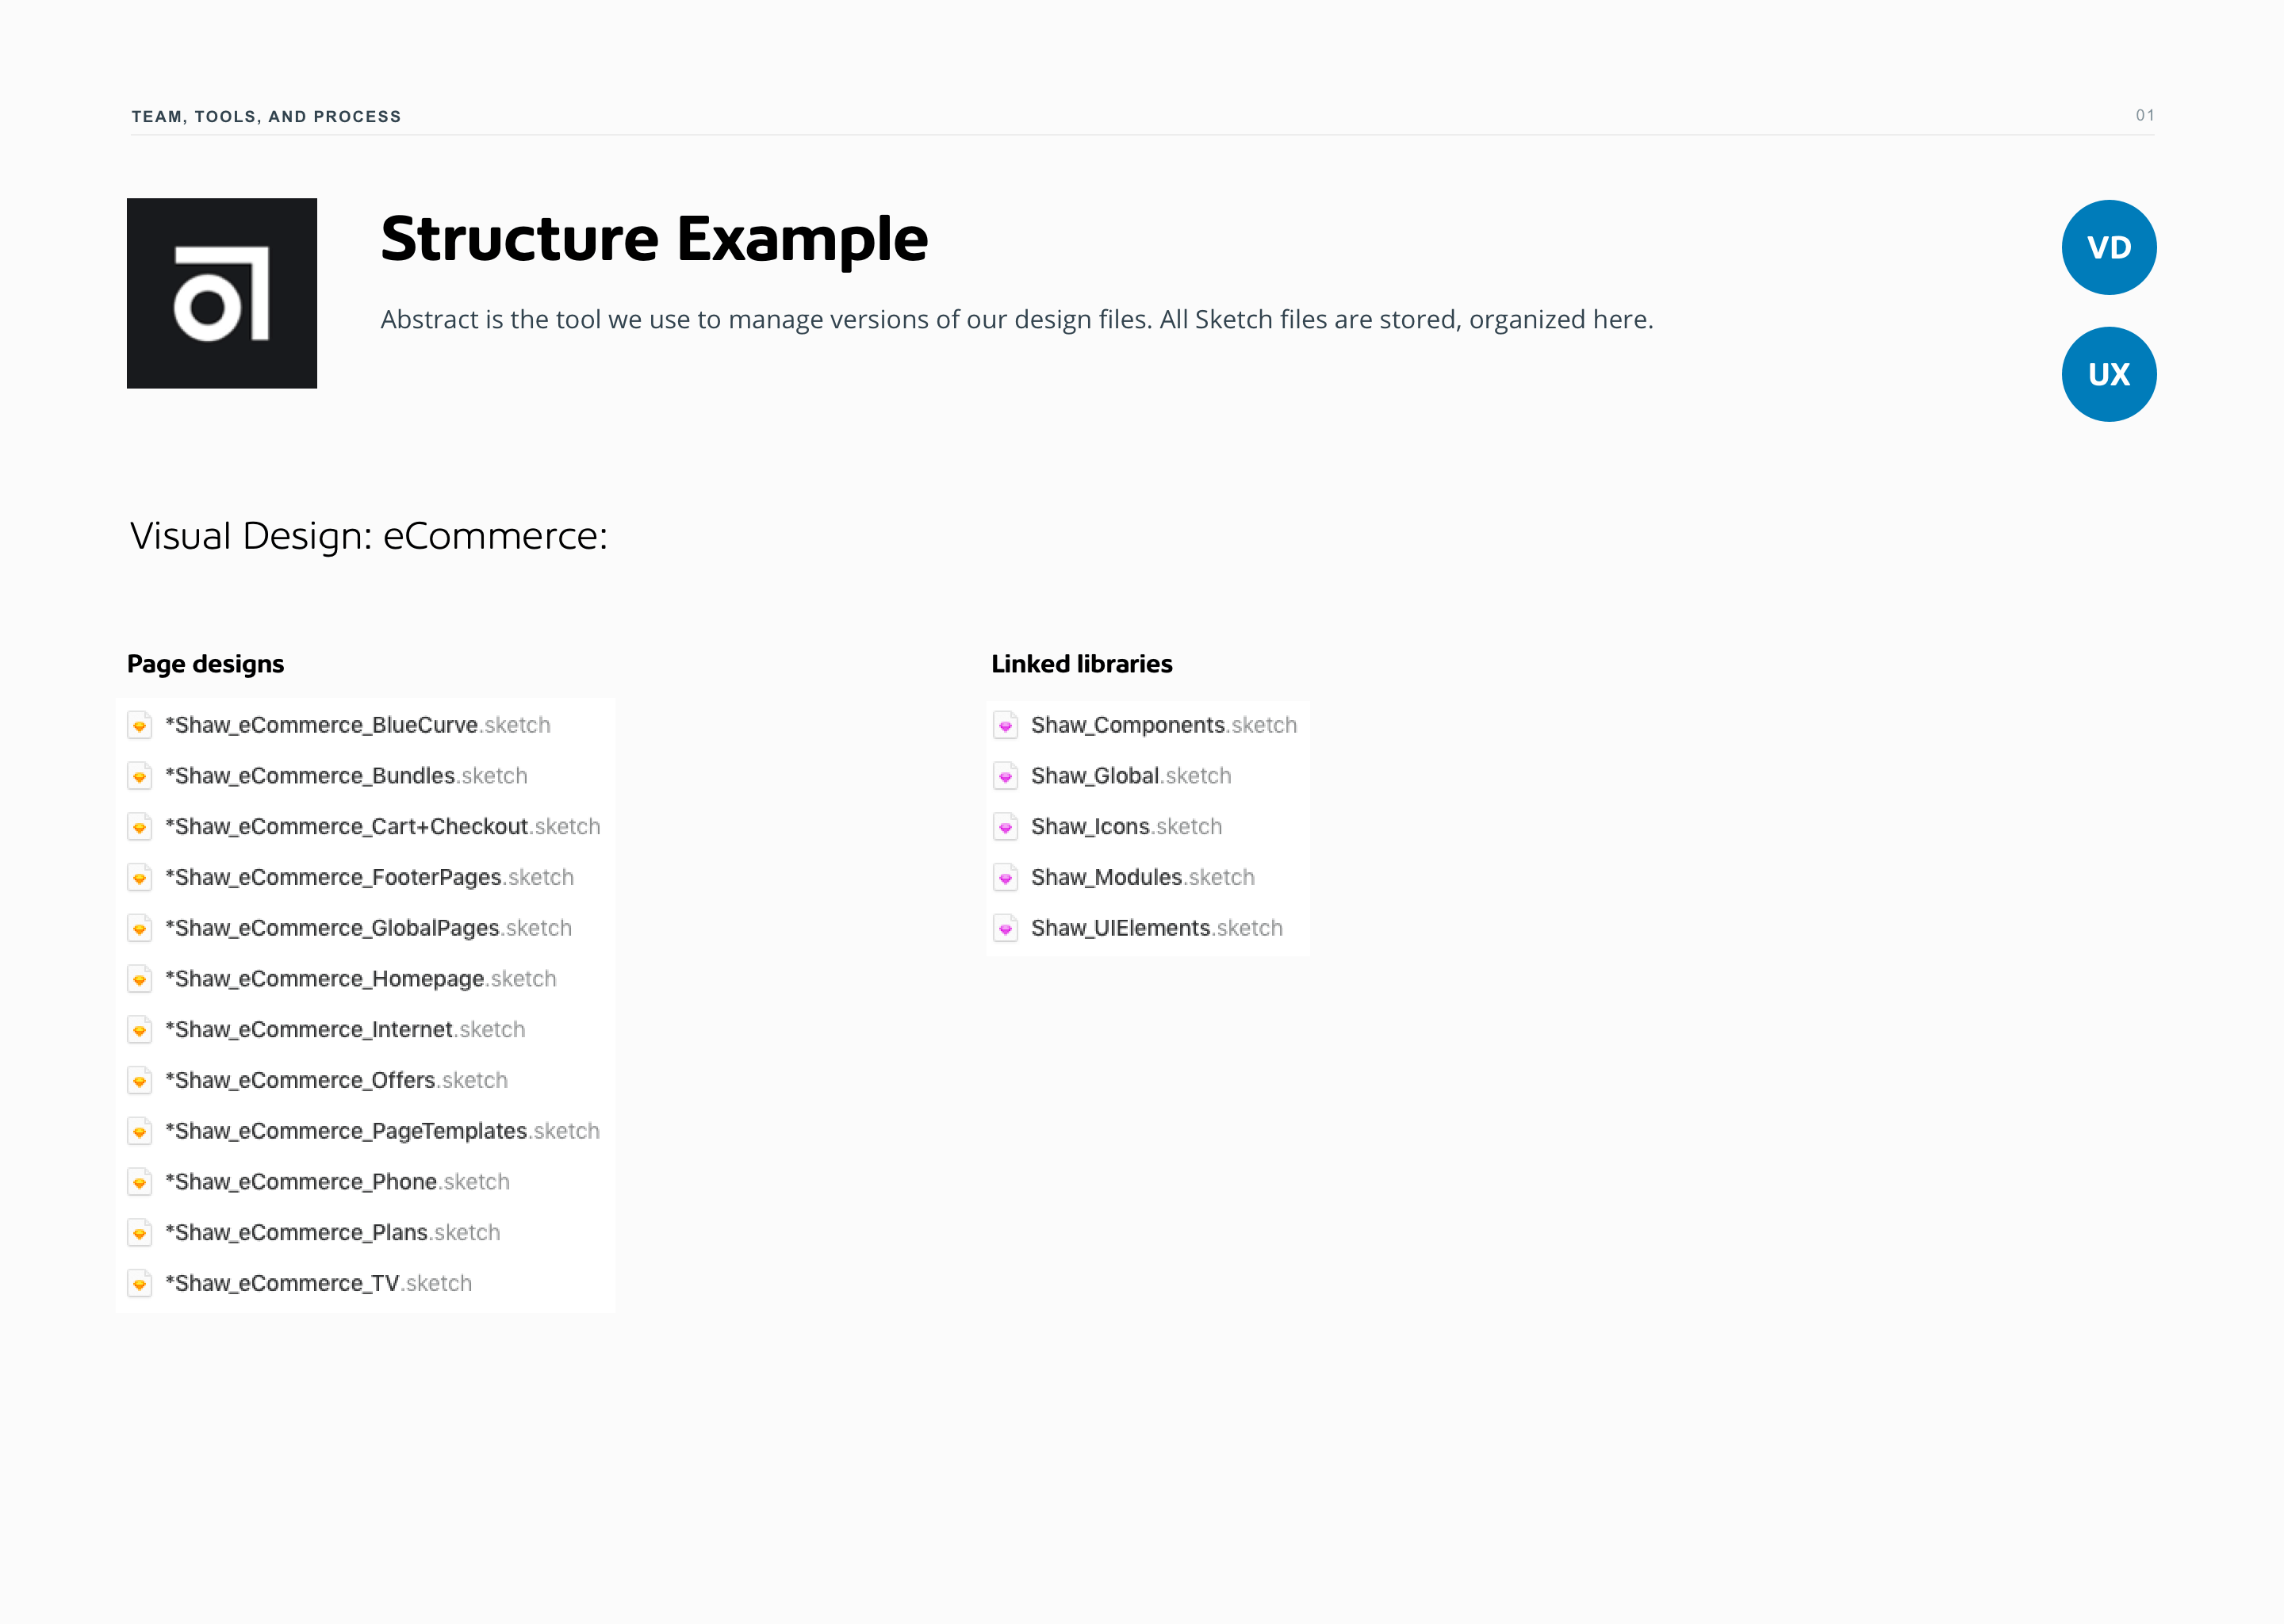Click the pink Sketch icon beside Shaw_UIElements file
This screenshot has height=1624, width=2284.
[x=1005, y=928]
